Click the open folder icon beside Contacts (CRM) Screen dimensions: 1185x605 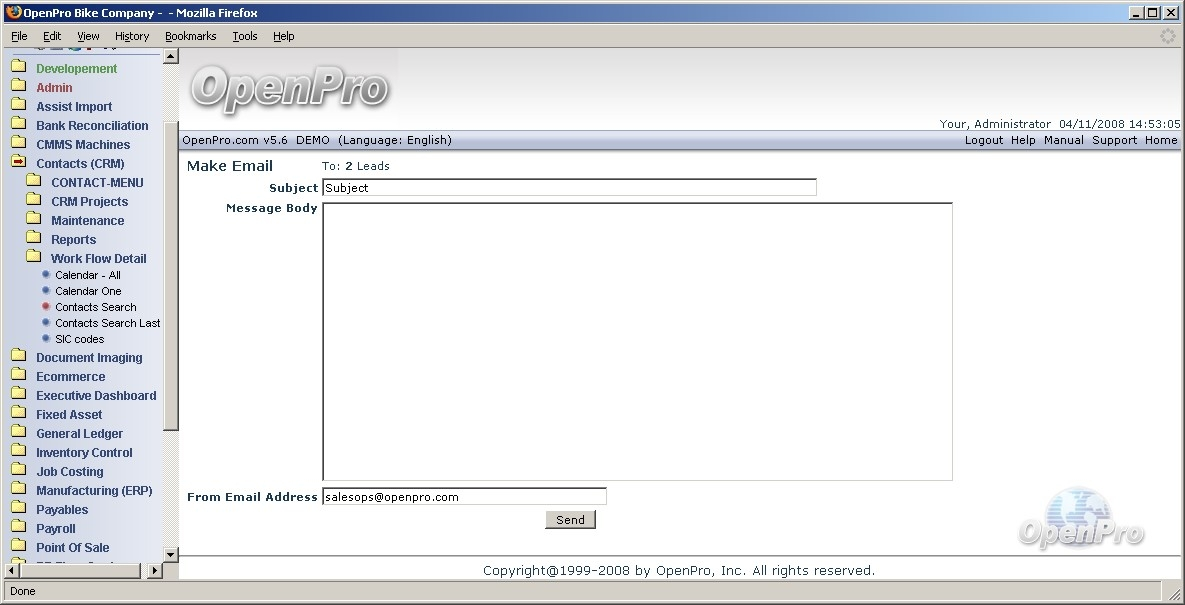click(x=18, y=163)
